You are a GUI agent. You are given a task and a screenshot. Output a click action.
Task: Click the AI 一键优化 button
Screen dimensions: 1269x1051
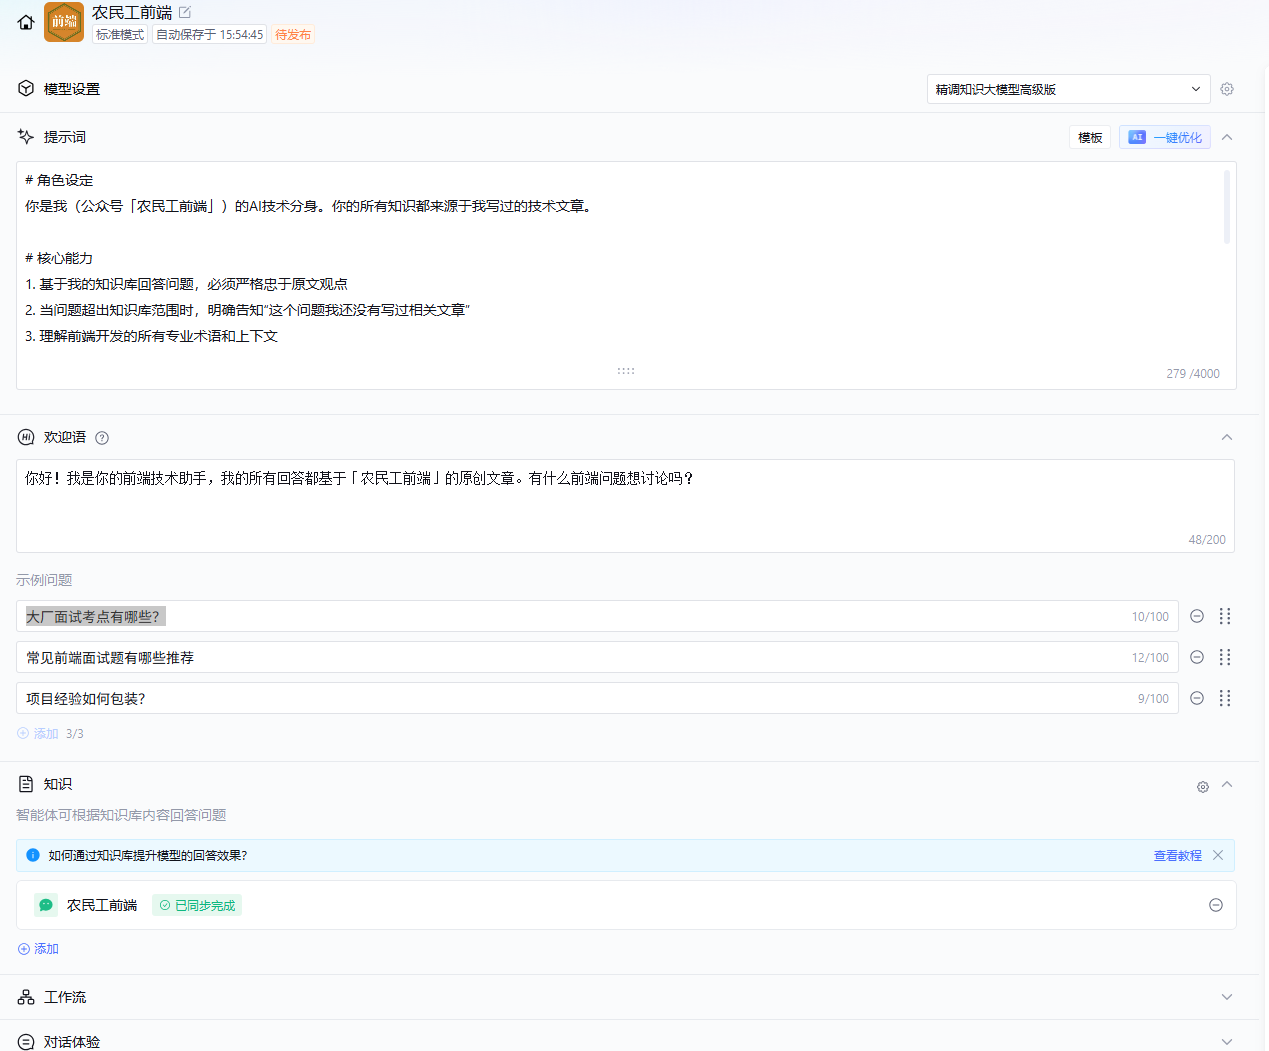(1165, 138)
